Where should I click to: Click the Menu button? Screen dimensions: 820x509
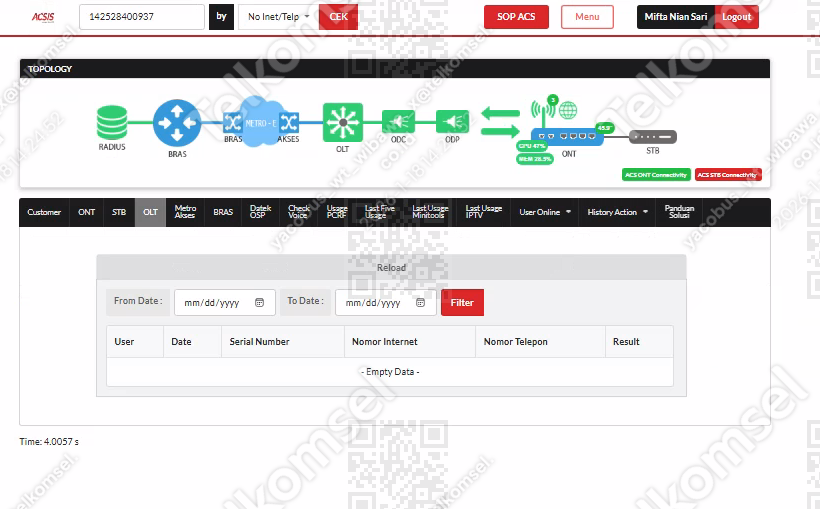click(x=587, y=17)
